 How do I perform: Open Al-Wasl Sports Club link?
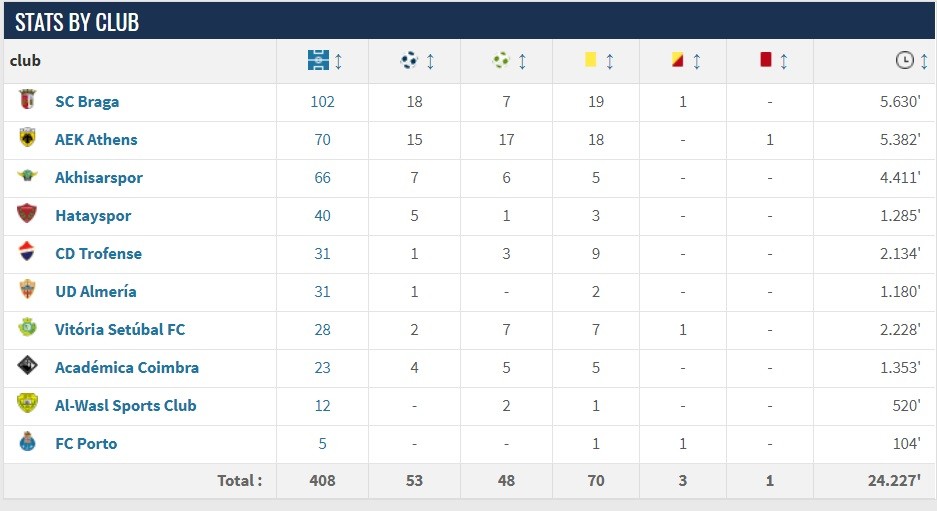pyautogui.click(x=126, y=406)
